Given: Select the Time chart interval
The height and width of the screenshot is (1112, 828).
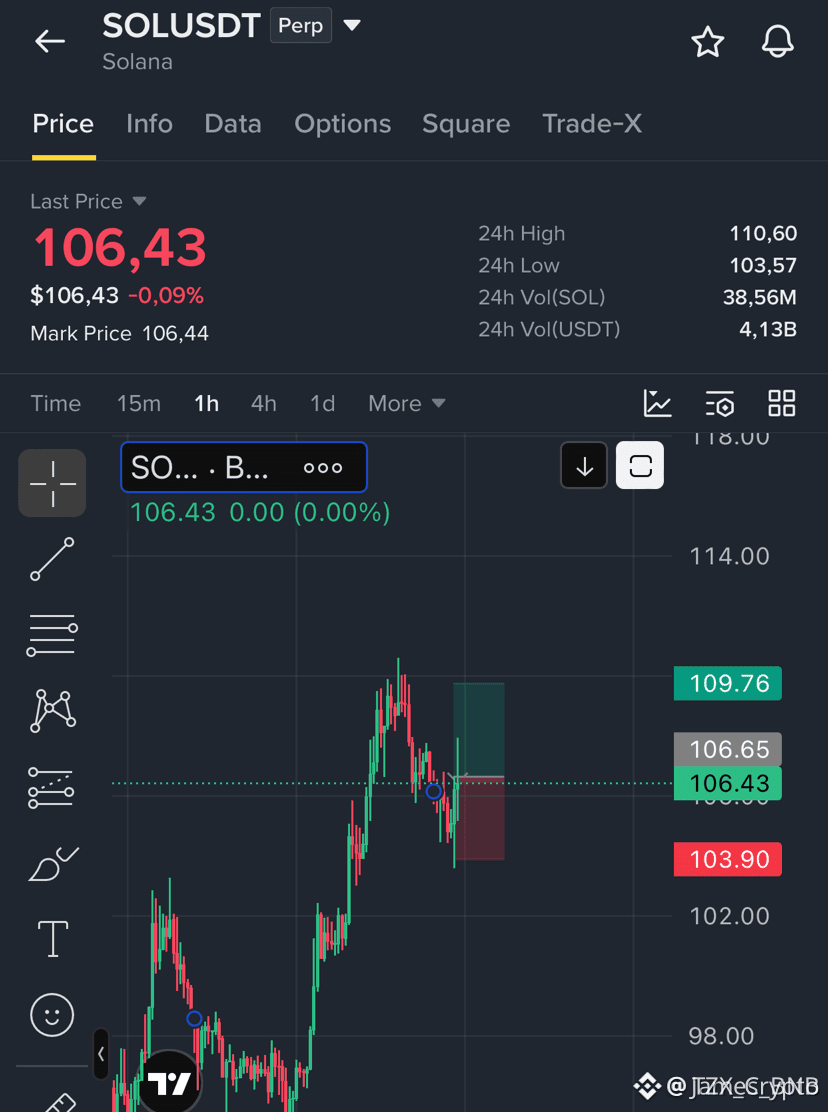Looking at the screenshot, I should pyautogui.click(x=55, y=404).
